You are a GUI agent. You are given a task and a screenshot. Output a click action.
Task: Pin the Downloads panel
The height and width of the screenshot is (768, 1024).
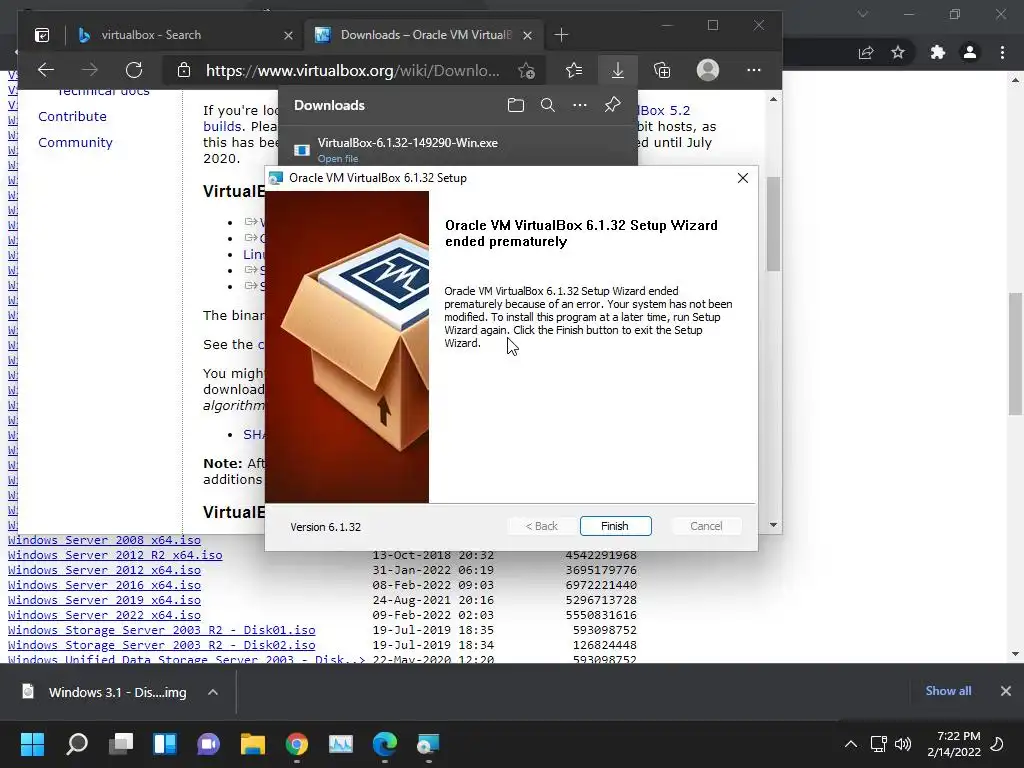[x=612, y=105]
